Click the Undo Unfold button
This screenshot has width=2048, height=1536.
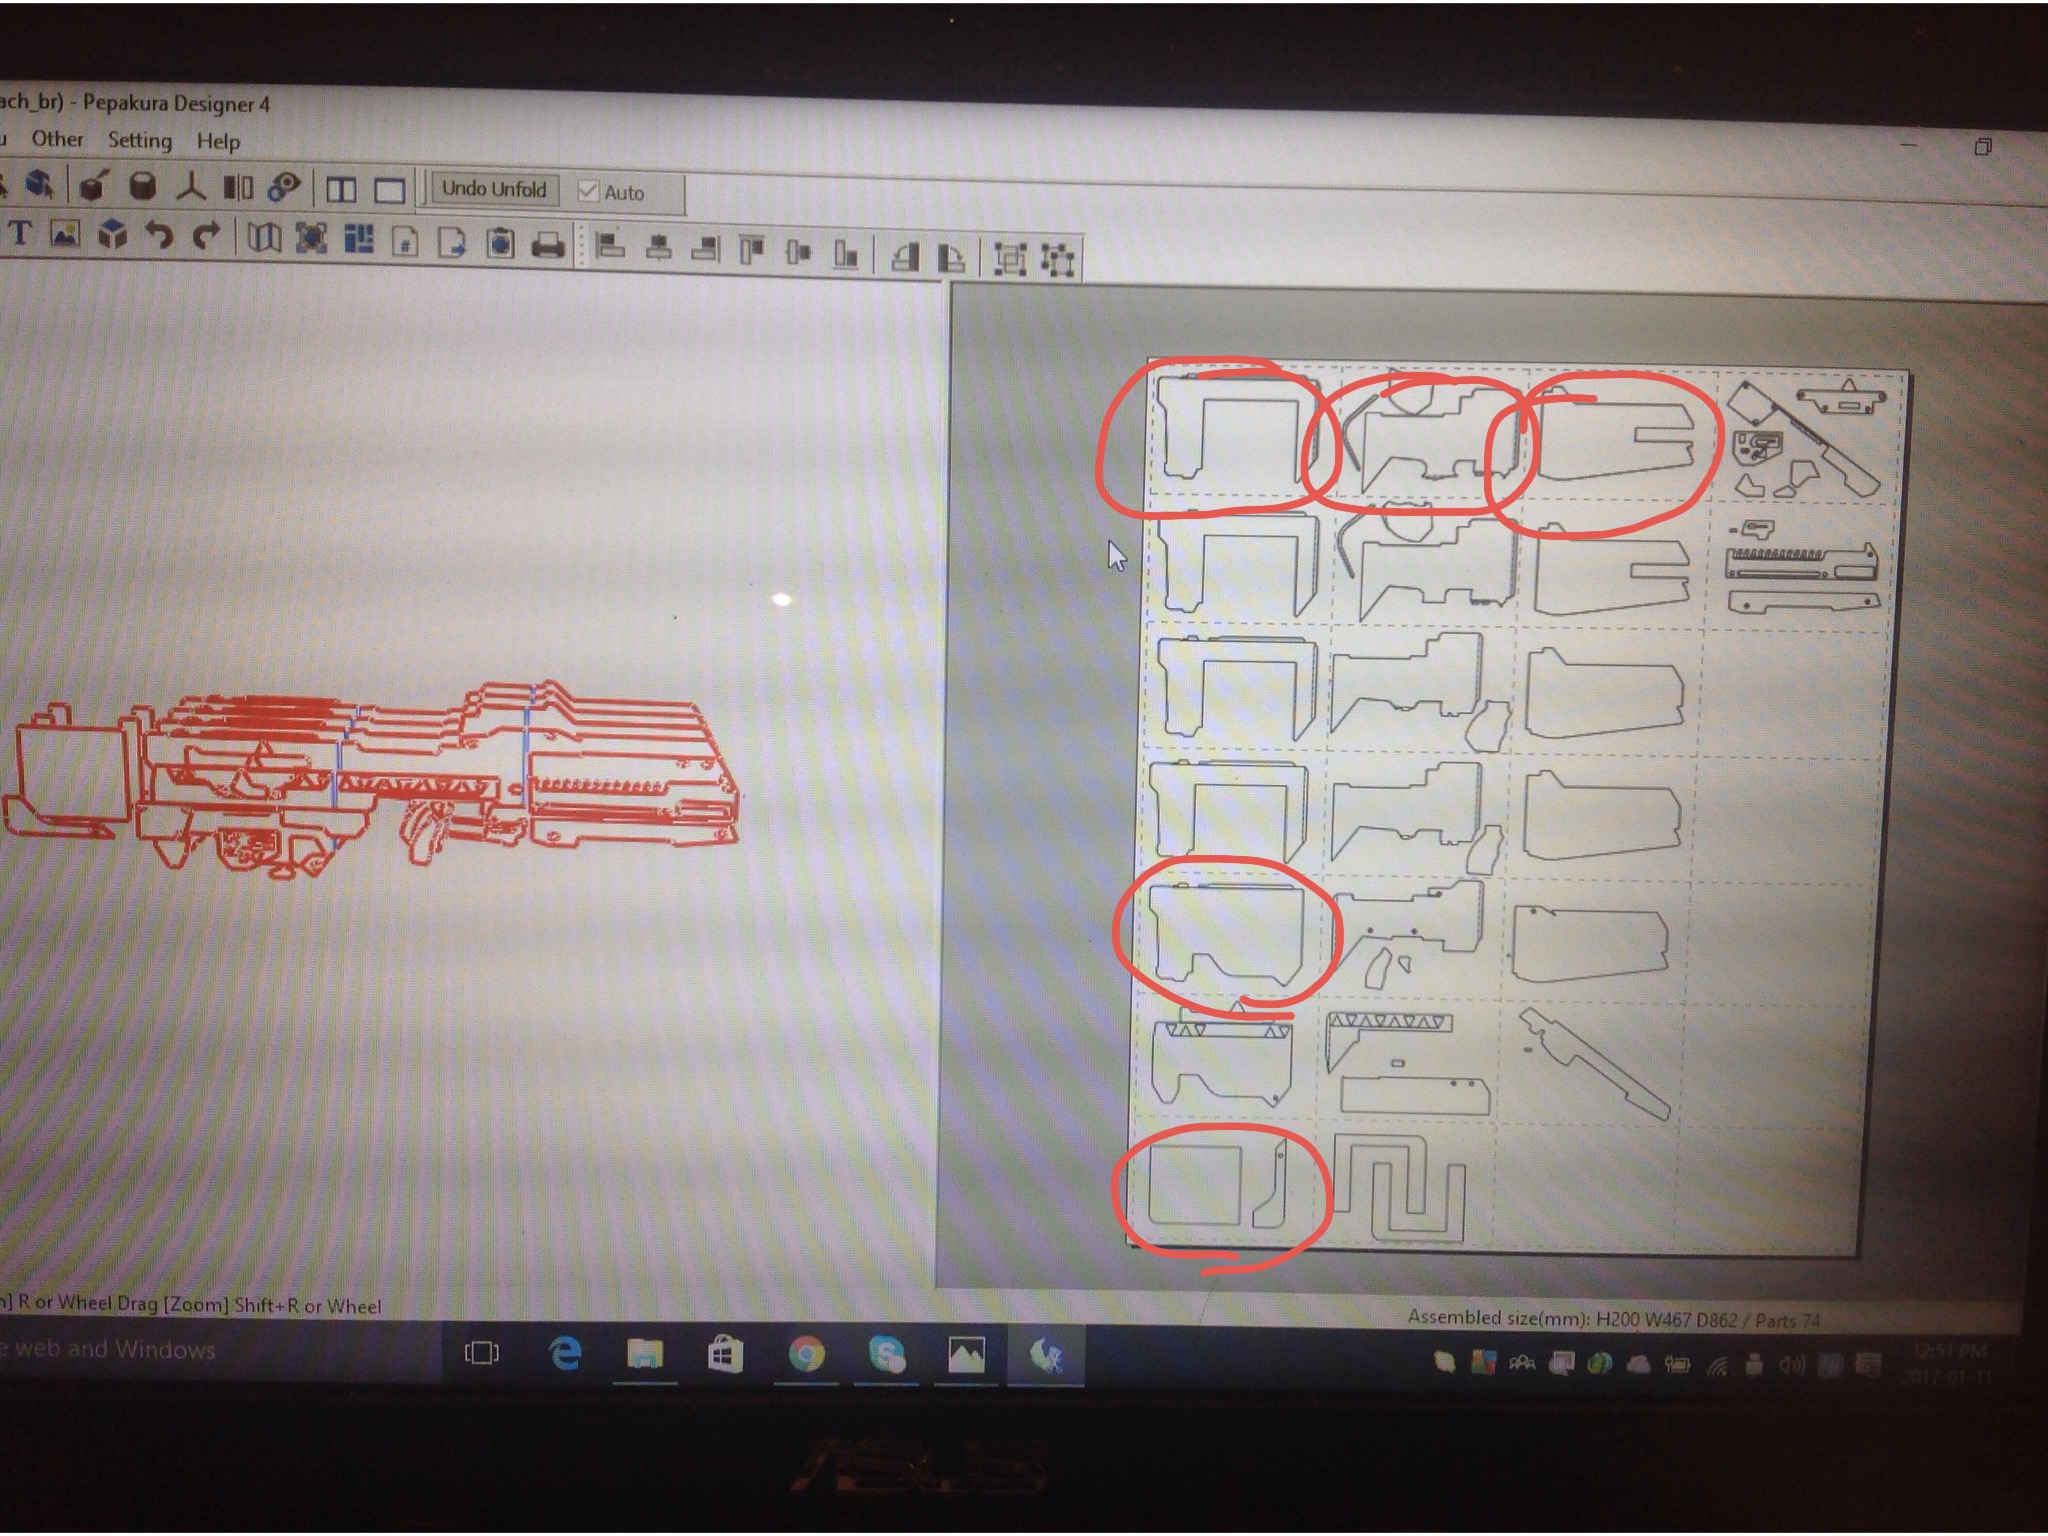click(x=494, y=189)
